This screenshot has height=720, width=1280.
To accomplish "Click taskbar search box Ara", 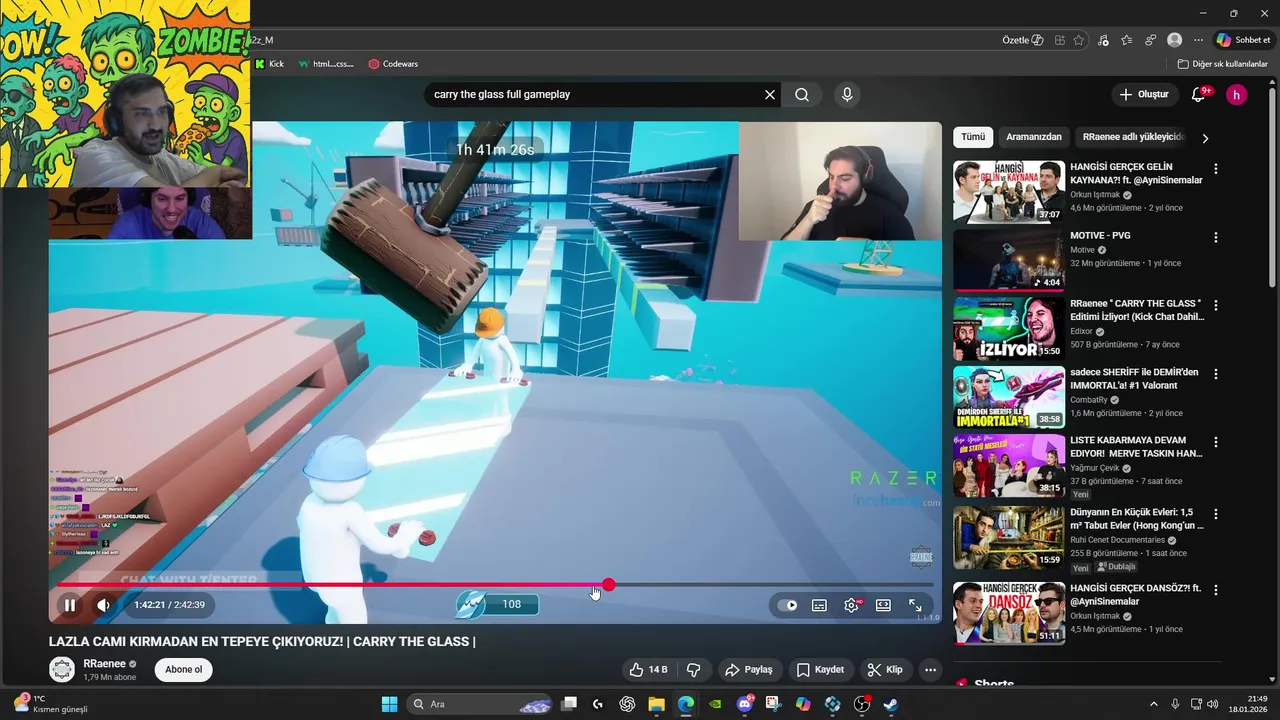I will click(x=480, y=704).
